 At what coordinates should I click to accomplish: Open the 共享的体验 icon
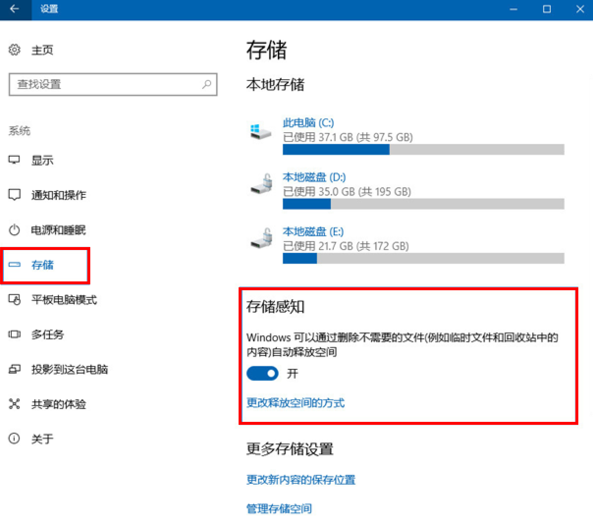point(14,404)
